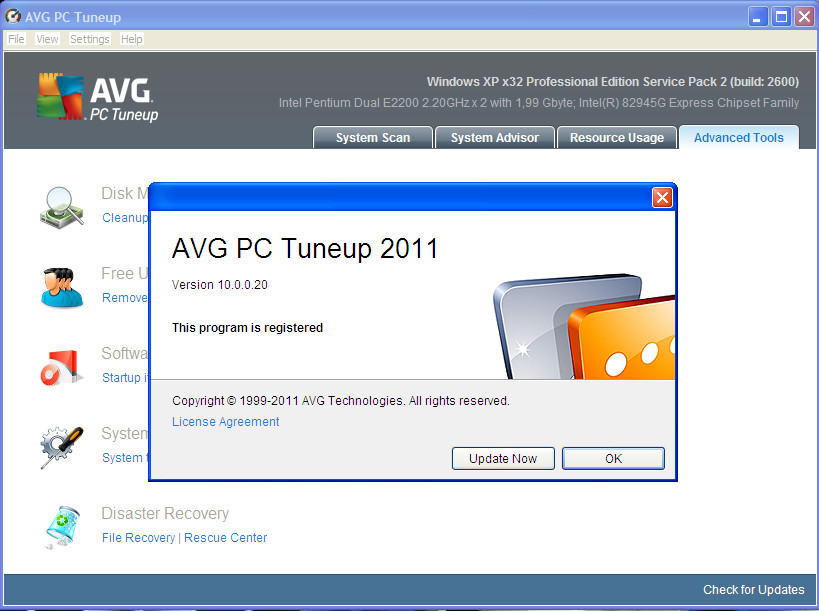This screenshot has width=819, height=611.
Task: Click the Remove link under Free
Action: pos(125,298)
